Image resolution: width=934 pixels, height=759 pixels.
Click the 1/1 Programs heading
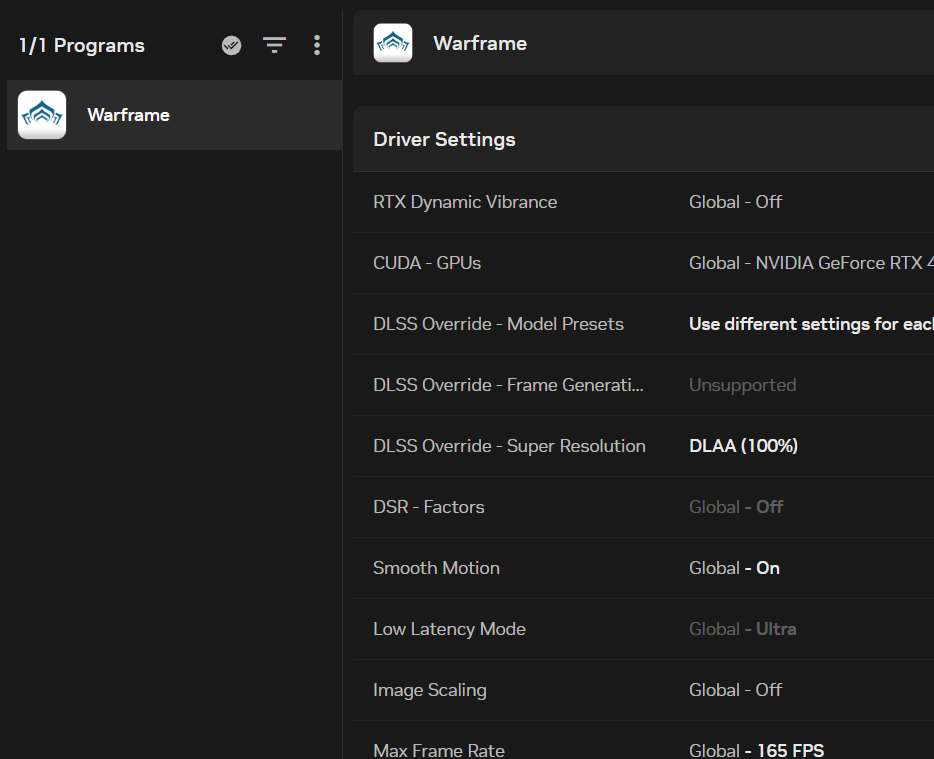[82, 46]
